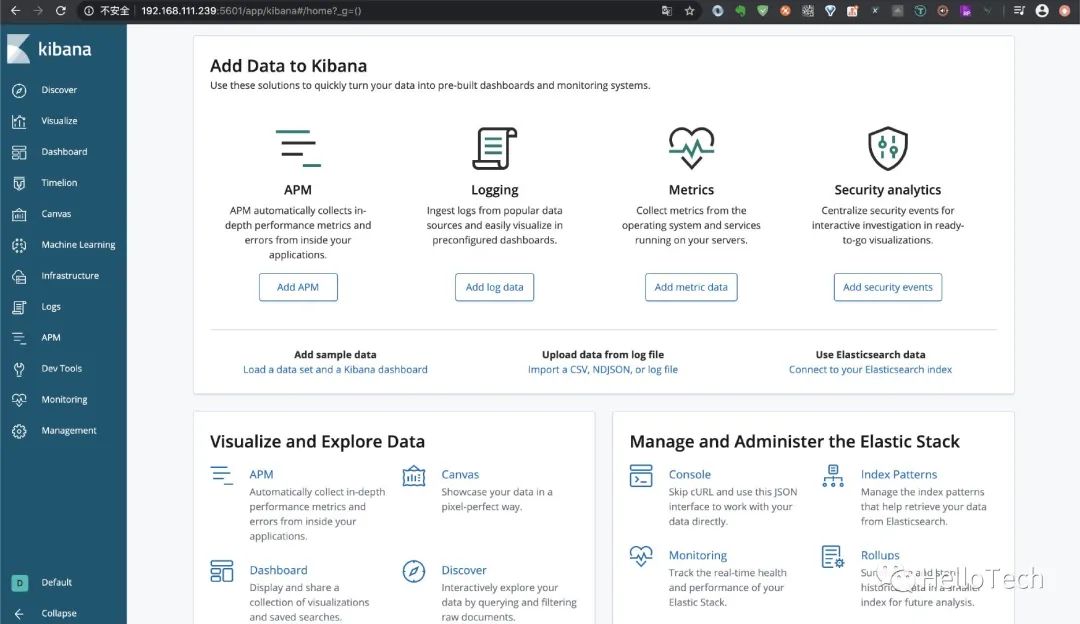Open the APM link in Visualize section

[x=261, y=475]
